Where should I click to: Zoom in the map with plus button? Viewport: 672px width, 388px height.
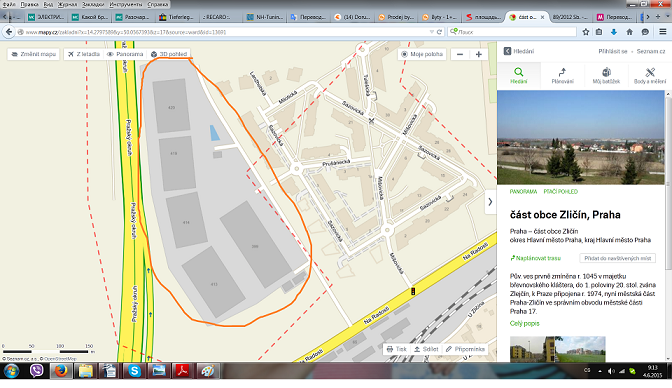coord(479,54)
